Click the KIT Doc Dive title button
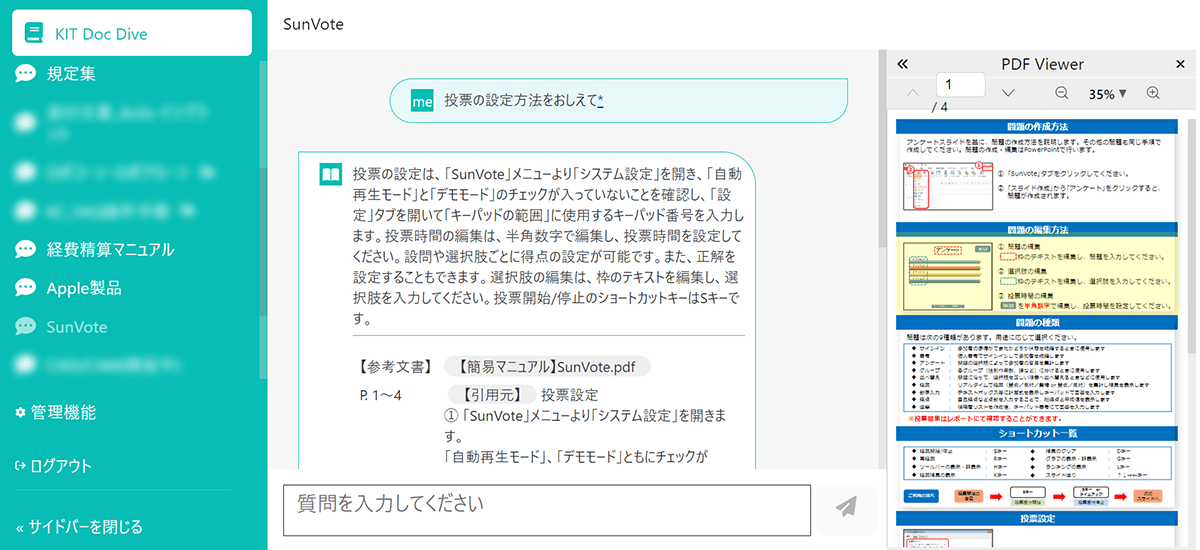This screenshot has height=550, width=1200. (x=132, y=33)
